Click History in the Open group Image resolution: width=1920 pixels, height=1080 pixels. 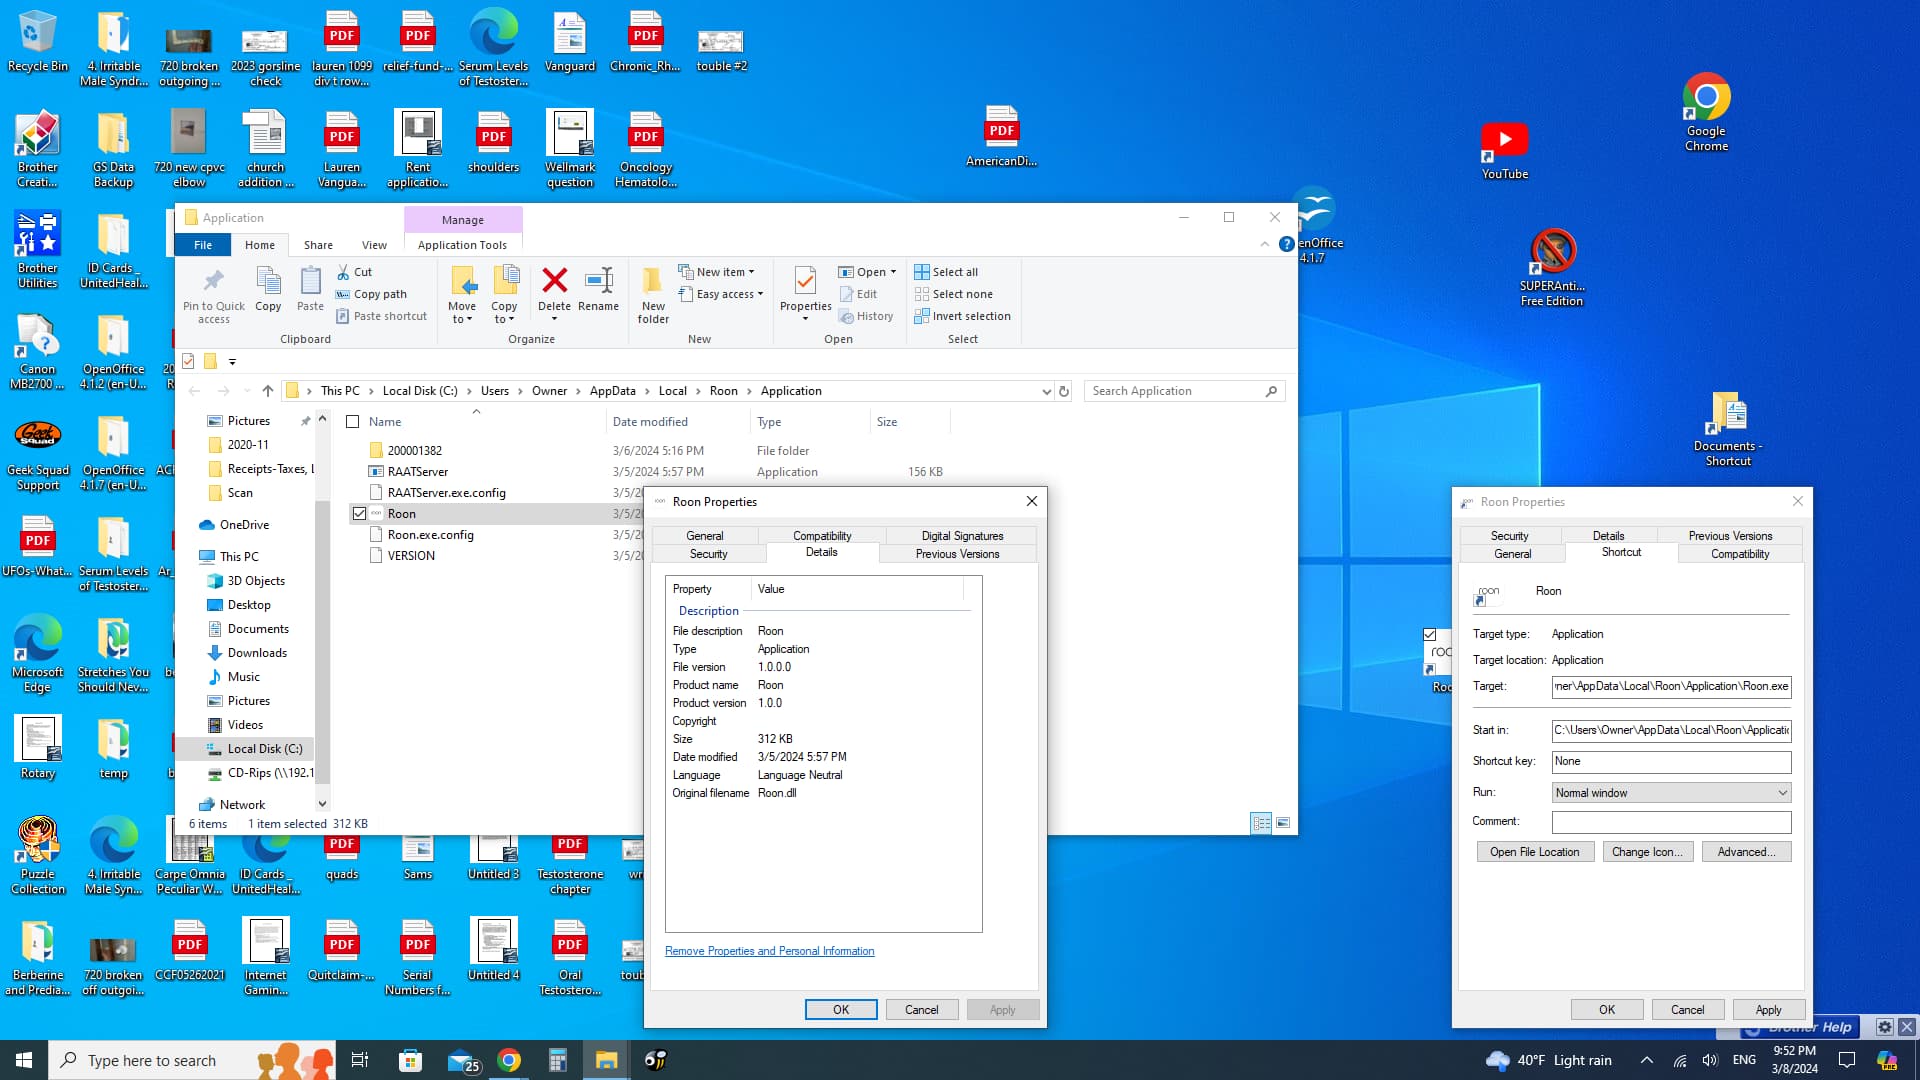coord(866,316)
